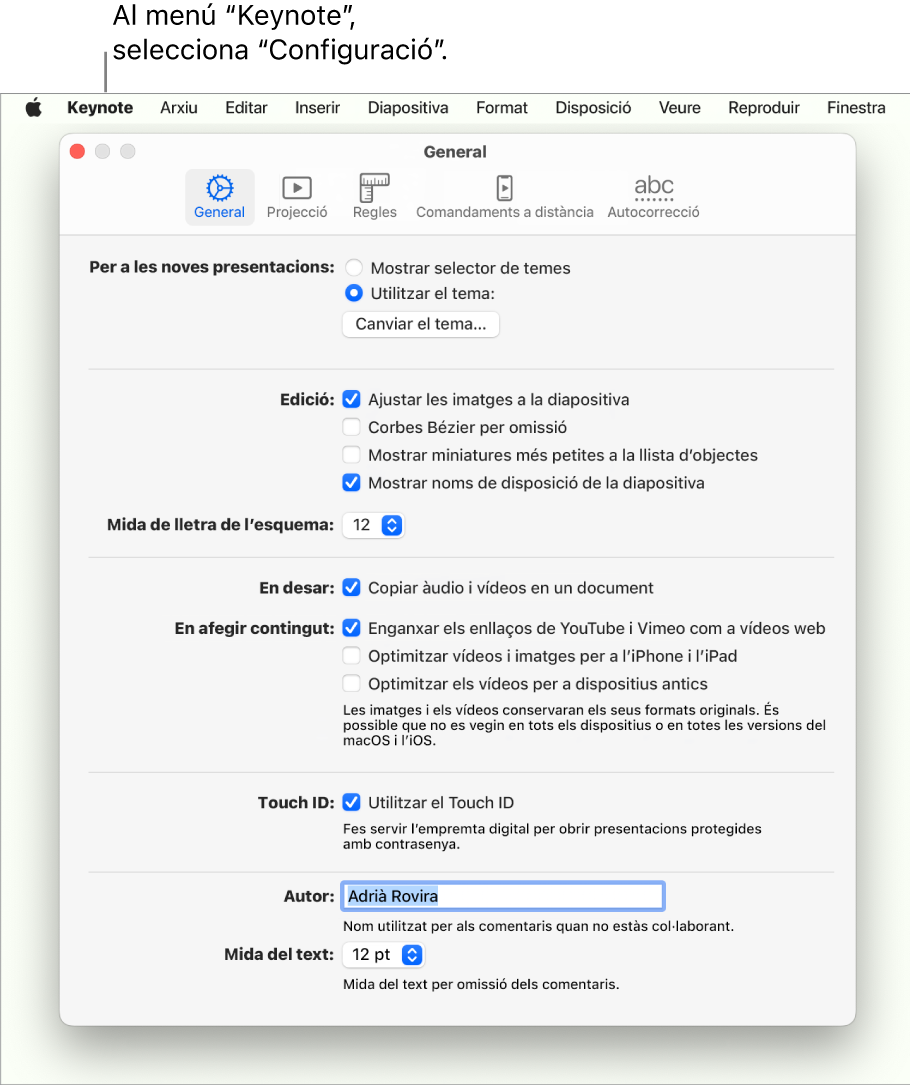
Task: Open the Keynote menu
Action: coord(100,108)
